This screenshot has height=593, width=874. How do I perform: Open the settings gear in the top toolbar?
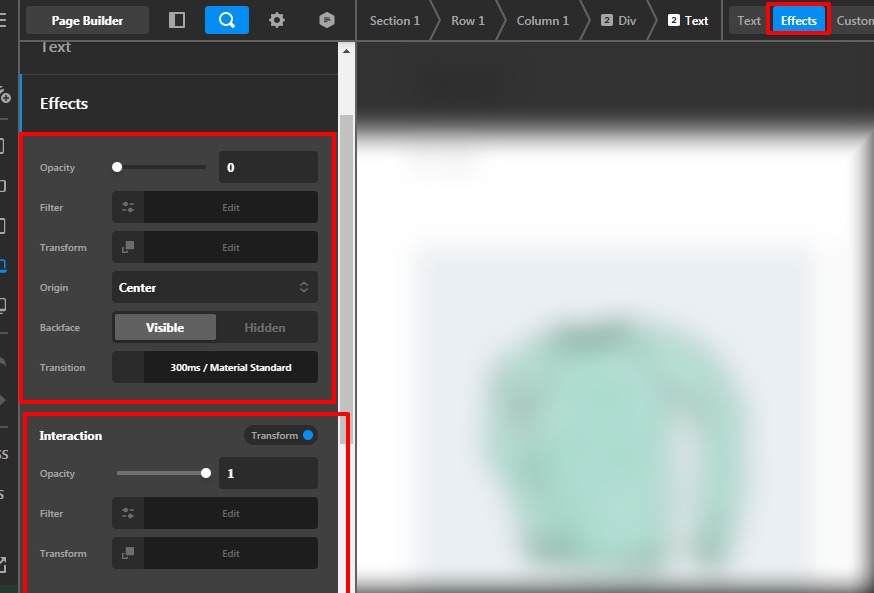pos(277,20)
